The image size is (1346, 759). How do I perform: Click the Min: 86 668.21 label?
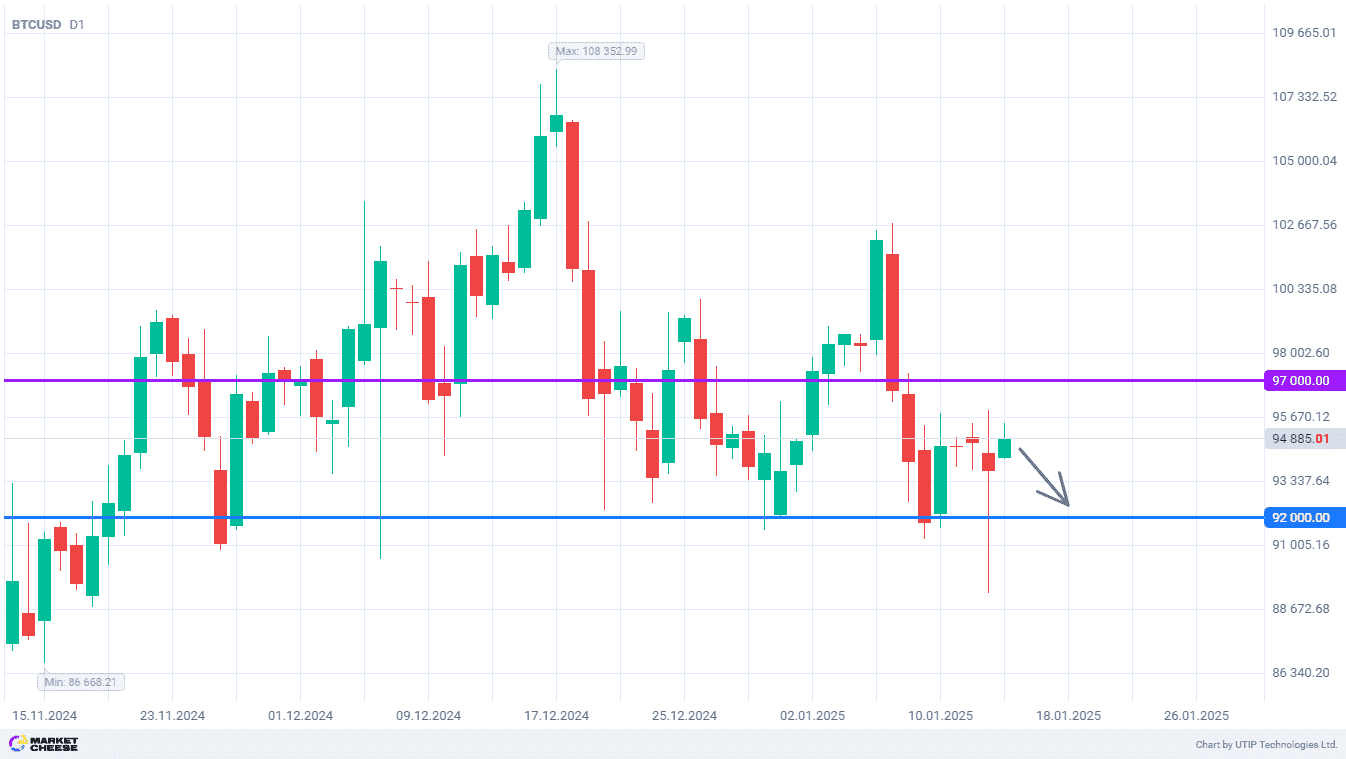tap(81, 682)
